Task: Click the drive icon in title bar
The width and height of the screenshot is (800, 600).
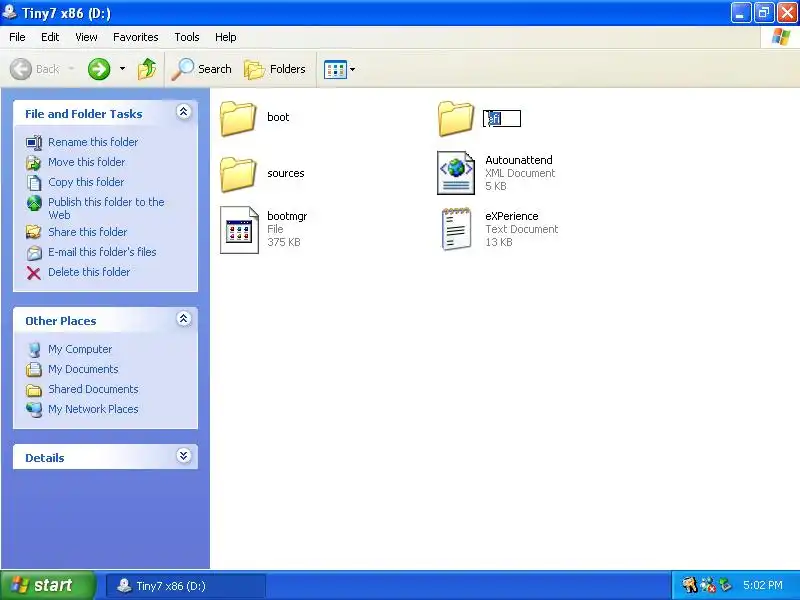Action: 9,12
